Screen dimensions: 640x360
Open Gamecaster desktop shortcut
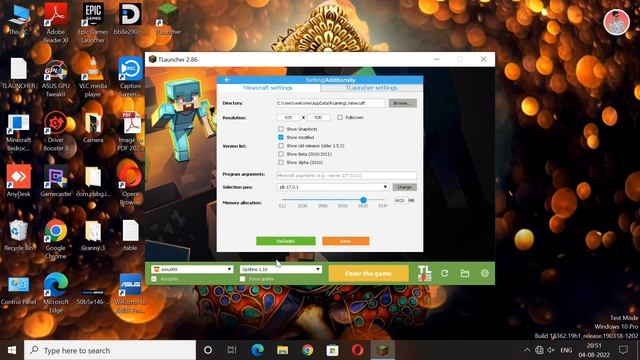(56, 182)
